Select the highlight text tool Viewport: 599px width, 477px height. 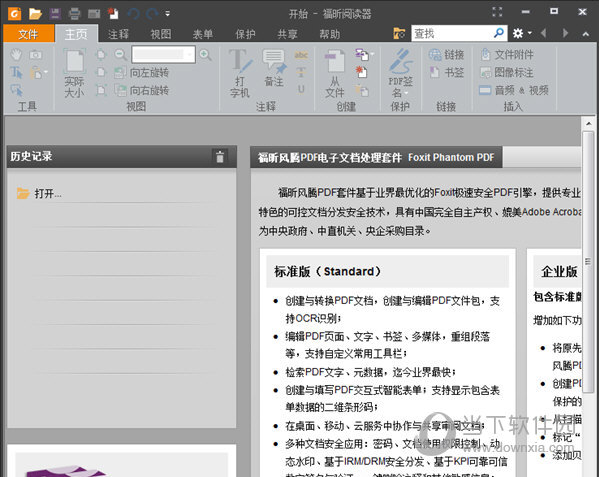pos(301,55)
